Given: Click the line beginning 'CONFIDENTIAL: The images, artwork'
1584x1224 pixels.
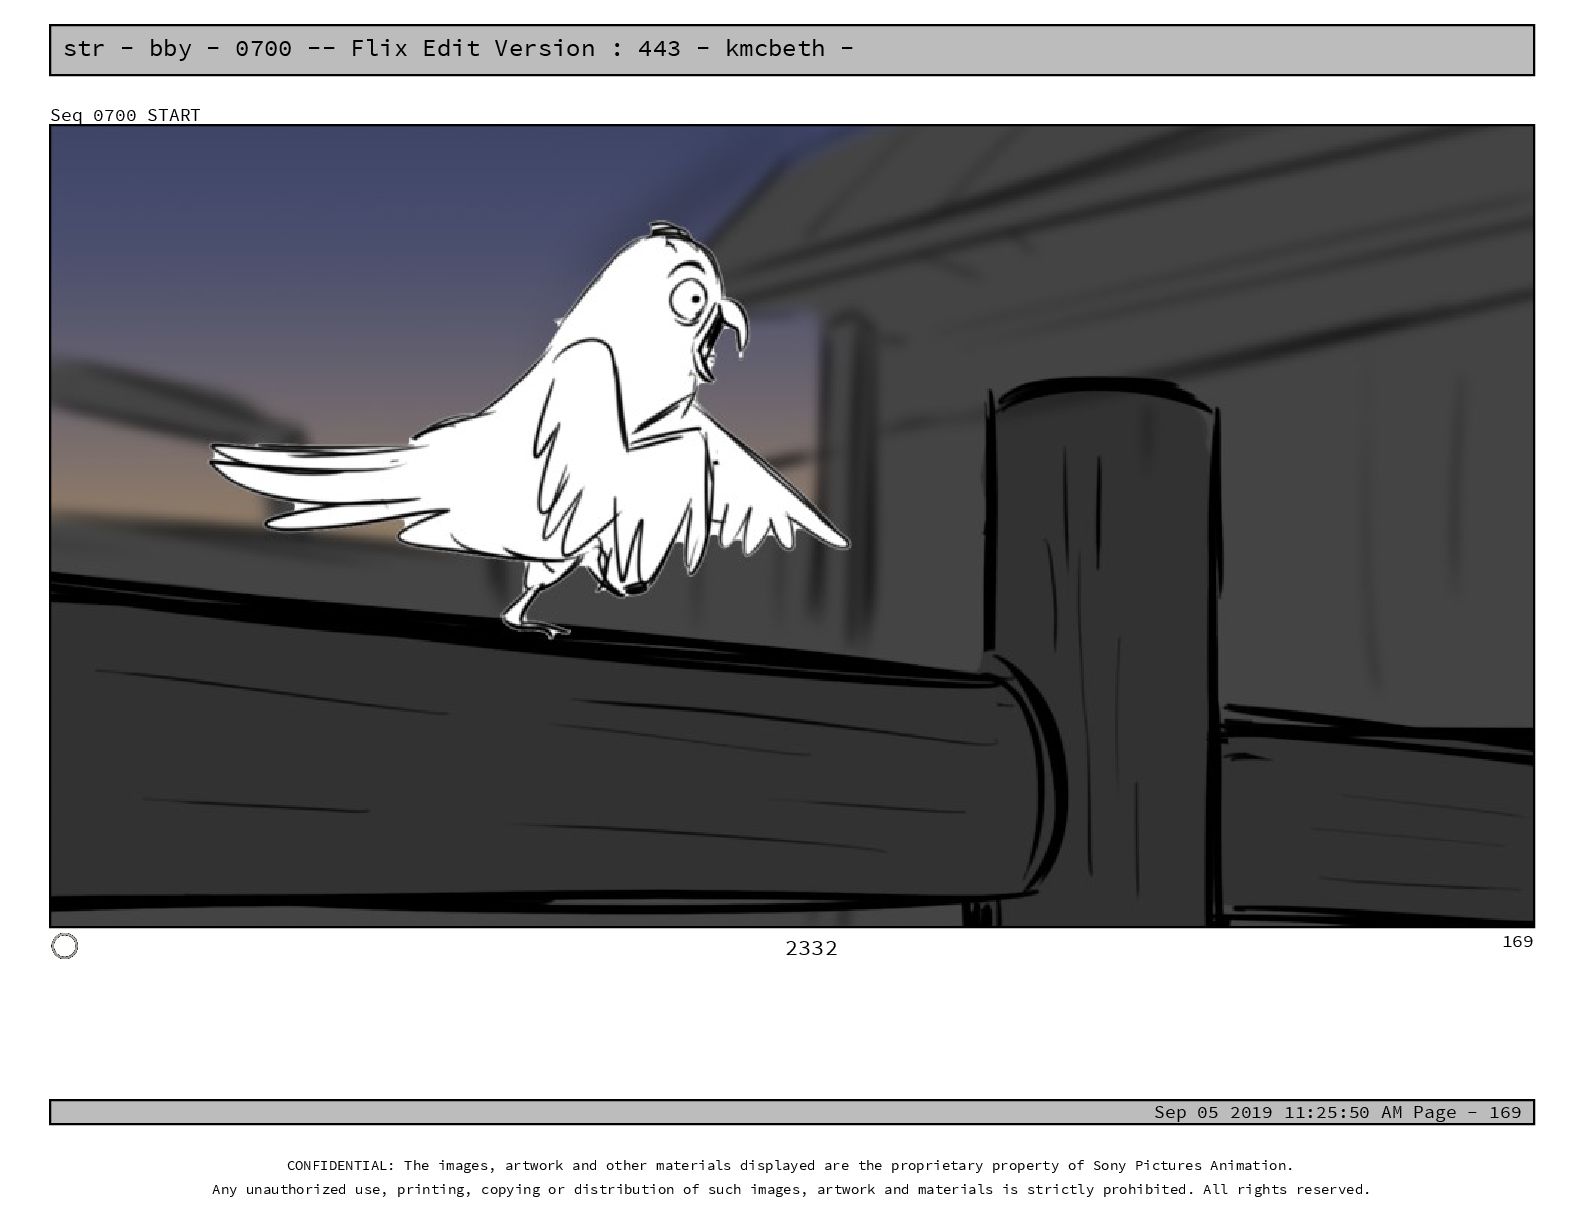Looking at the screenshot, I should [x=790, y=1165].
